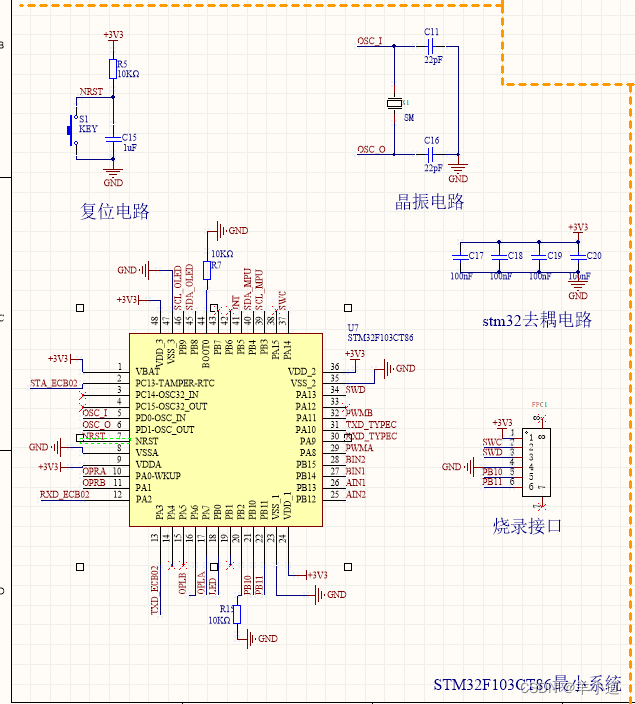Click the BIN2 net label
Image resolution: width=635 pixels, height=704 pixels.
(x=355, y=459)
